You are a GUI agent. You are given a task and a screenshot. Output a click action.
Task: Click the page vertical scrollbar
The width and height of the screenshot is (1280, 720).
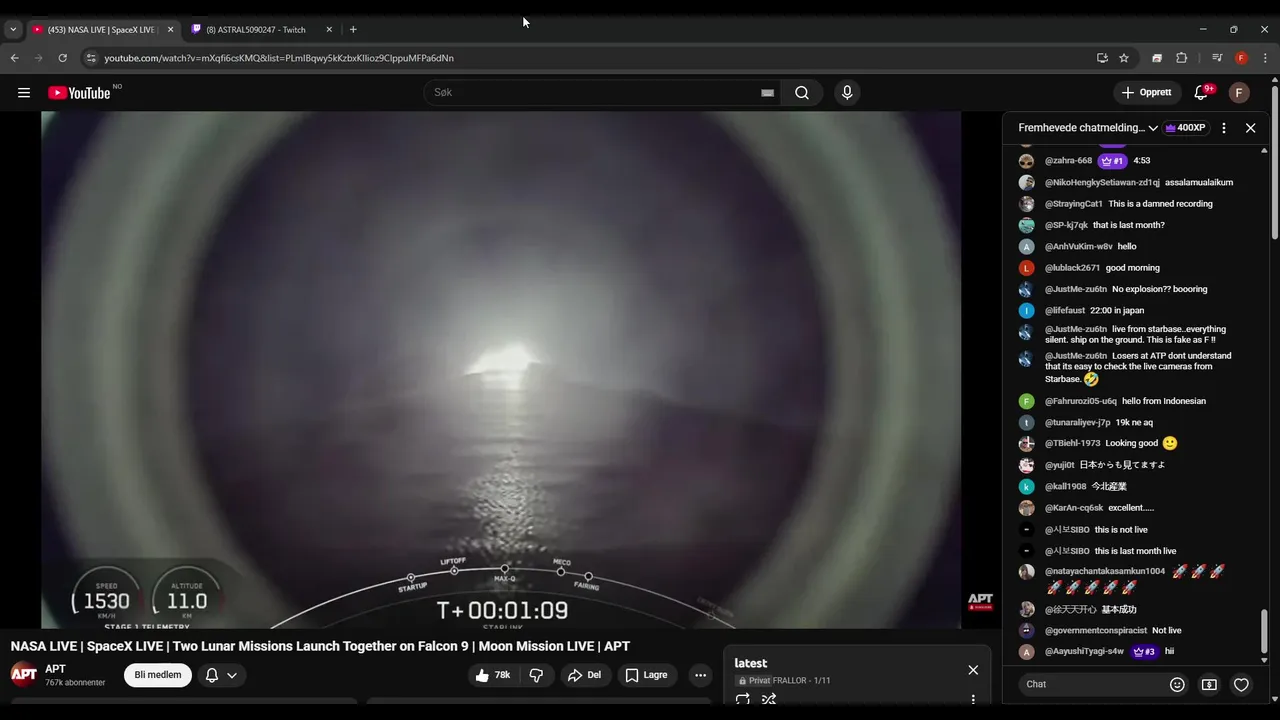(x=1275, y=165)
